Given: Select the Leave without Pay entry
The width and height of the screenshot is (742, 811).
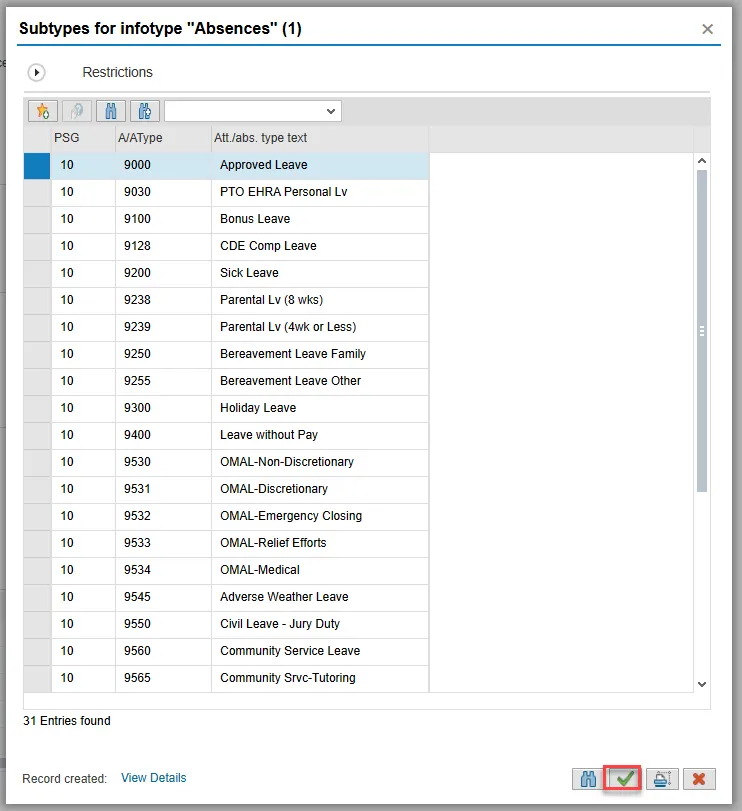Looking at the screenshot, I should tap(269, 435).
